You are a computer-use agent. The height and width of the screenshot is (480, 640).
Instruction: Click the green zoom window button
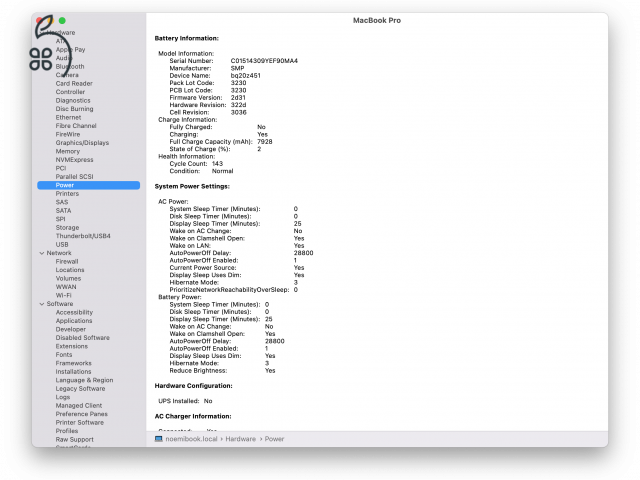click(x=62, y=20)
